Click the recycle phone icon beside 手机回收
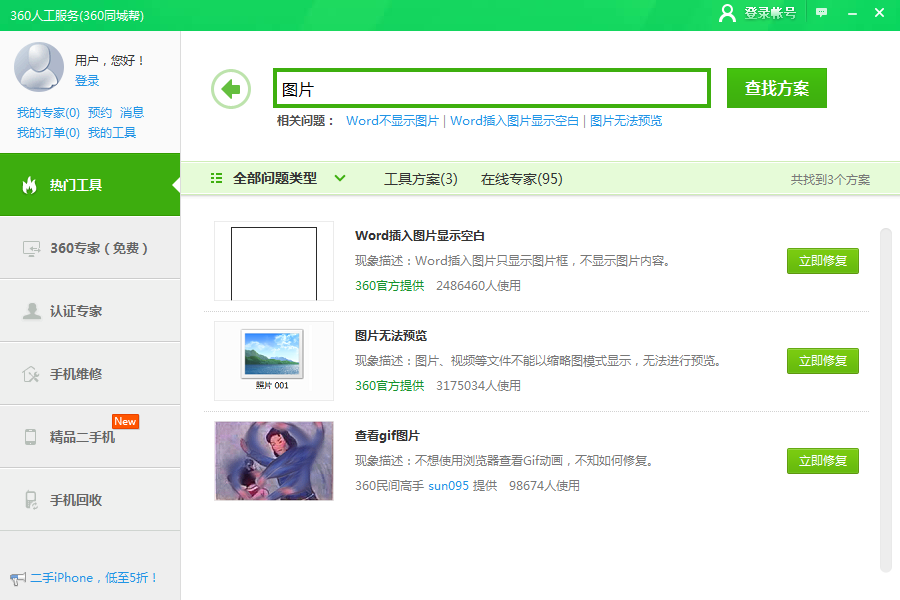Screen dimensions: 900x600 [x=31, y=500]
